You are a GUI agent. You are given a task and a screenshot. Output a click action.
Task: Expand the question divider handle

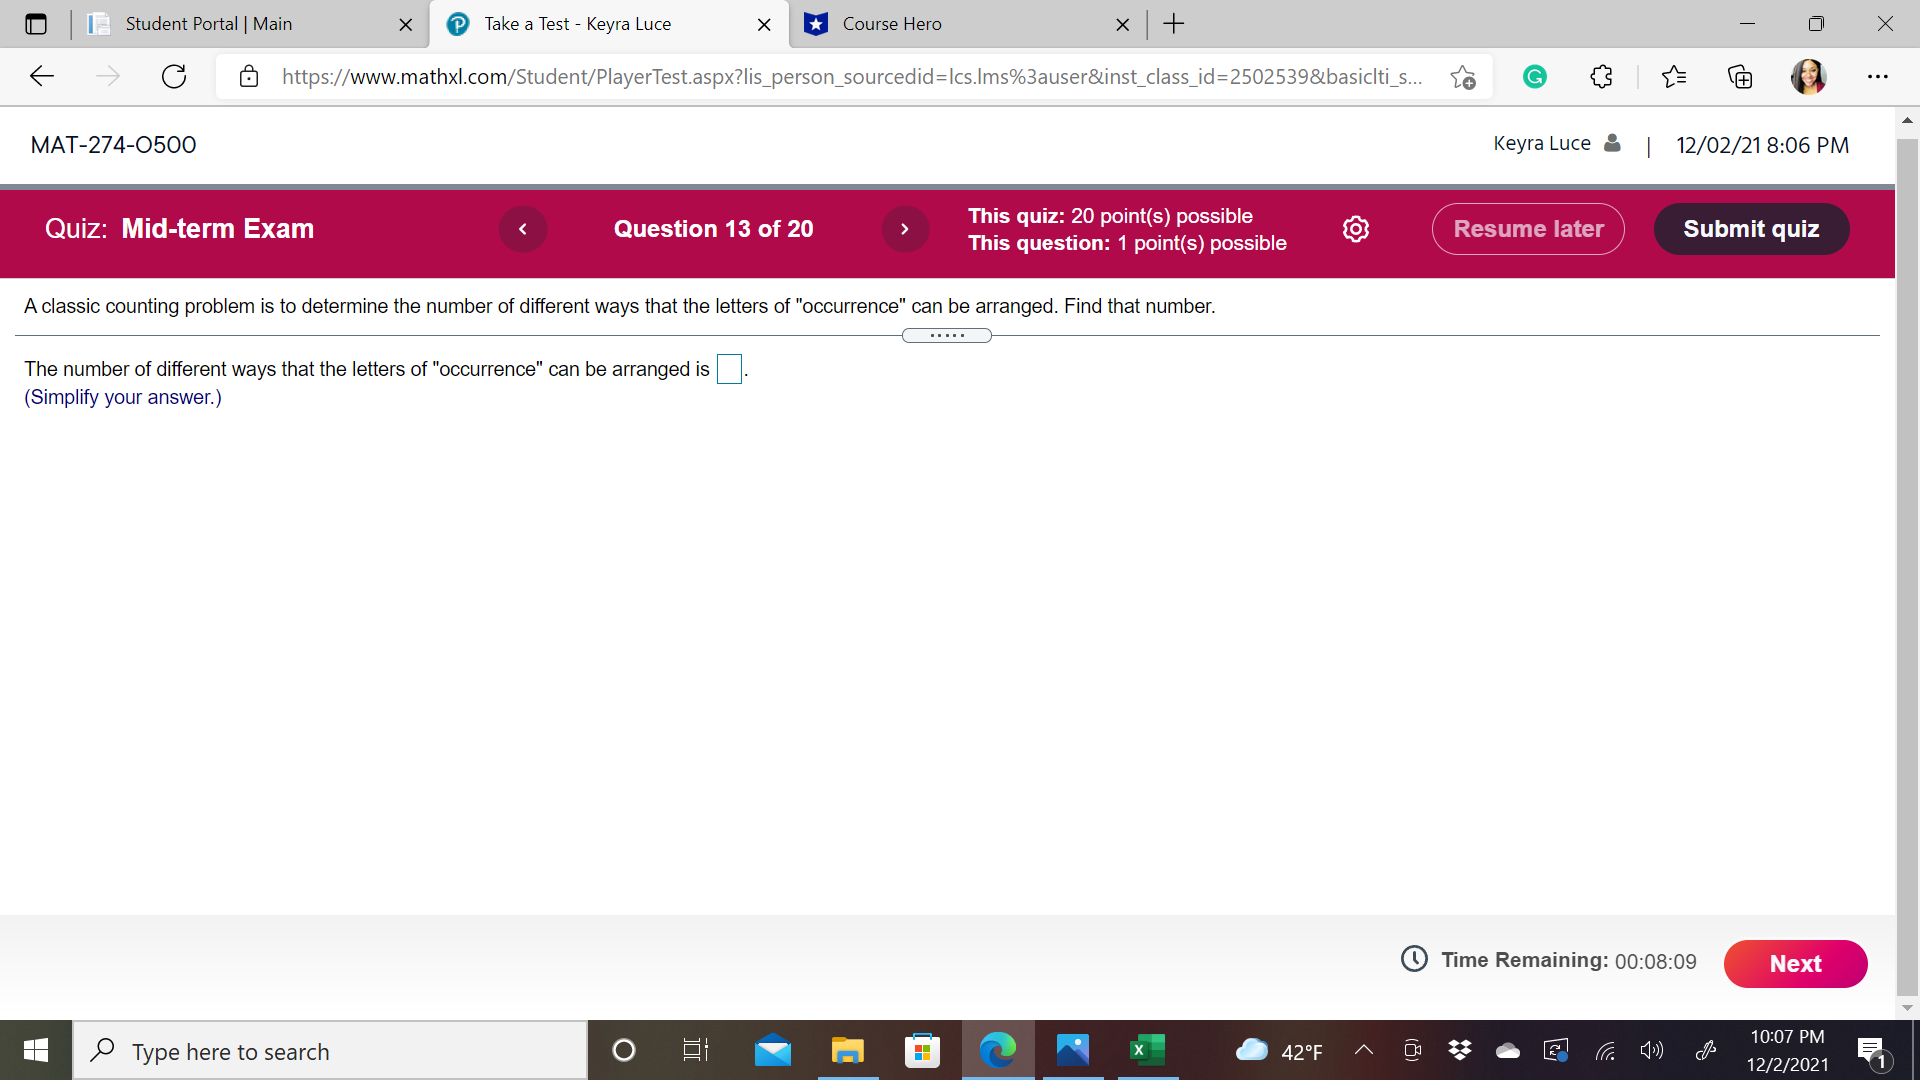coord(947,335)
